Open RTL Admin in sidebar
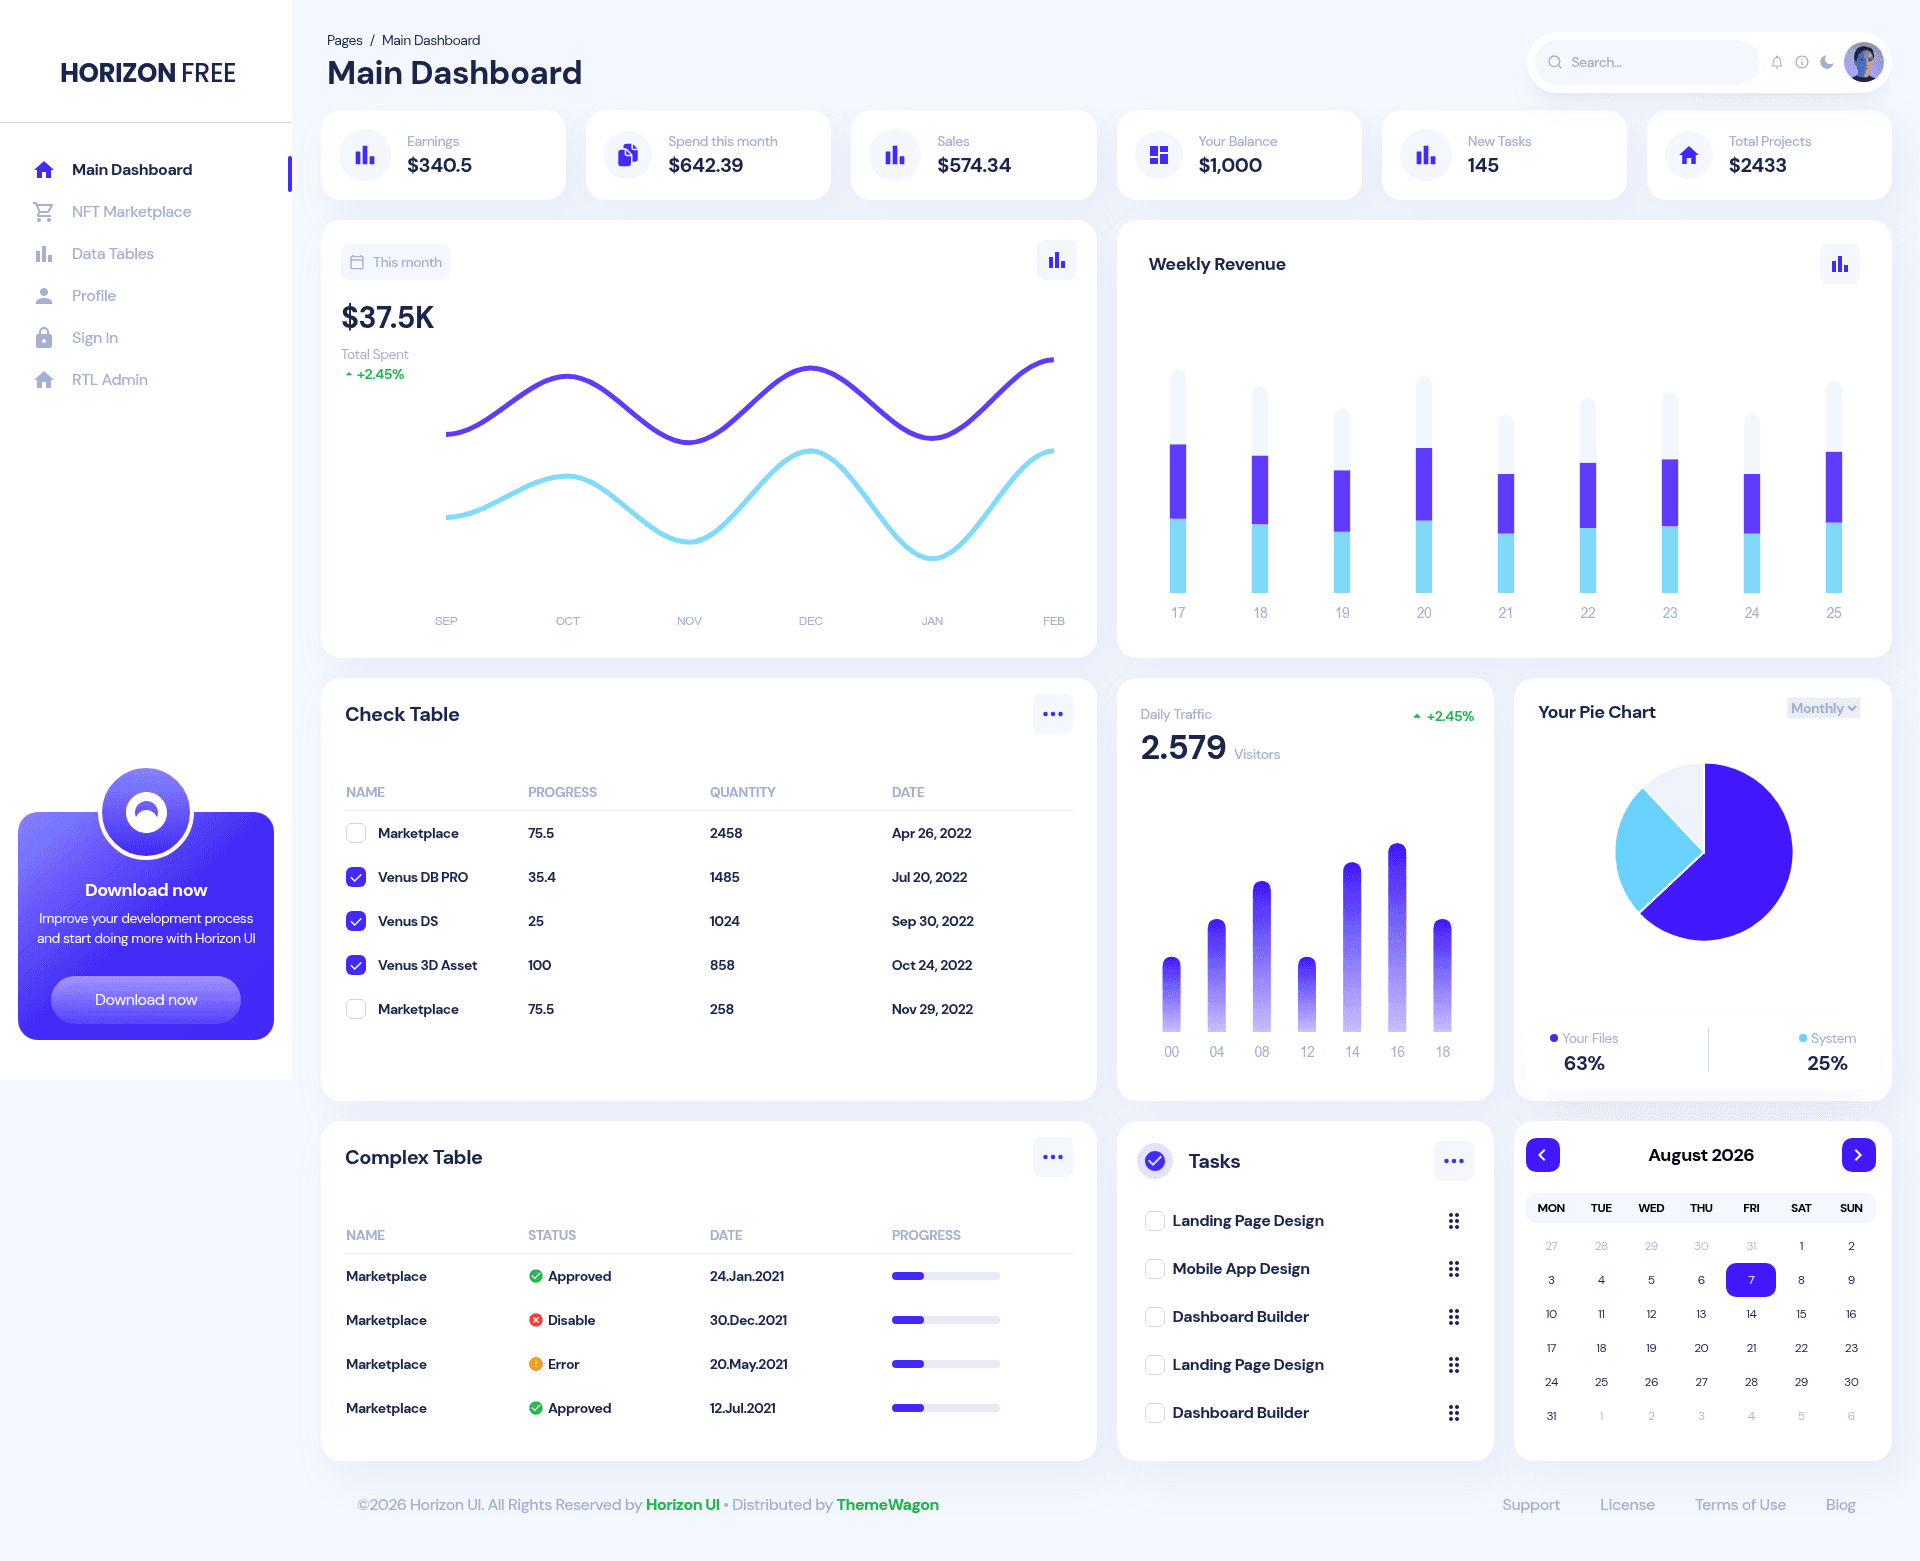 (110, 380)
